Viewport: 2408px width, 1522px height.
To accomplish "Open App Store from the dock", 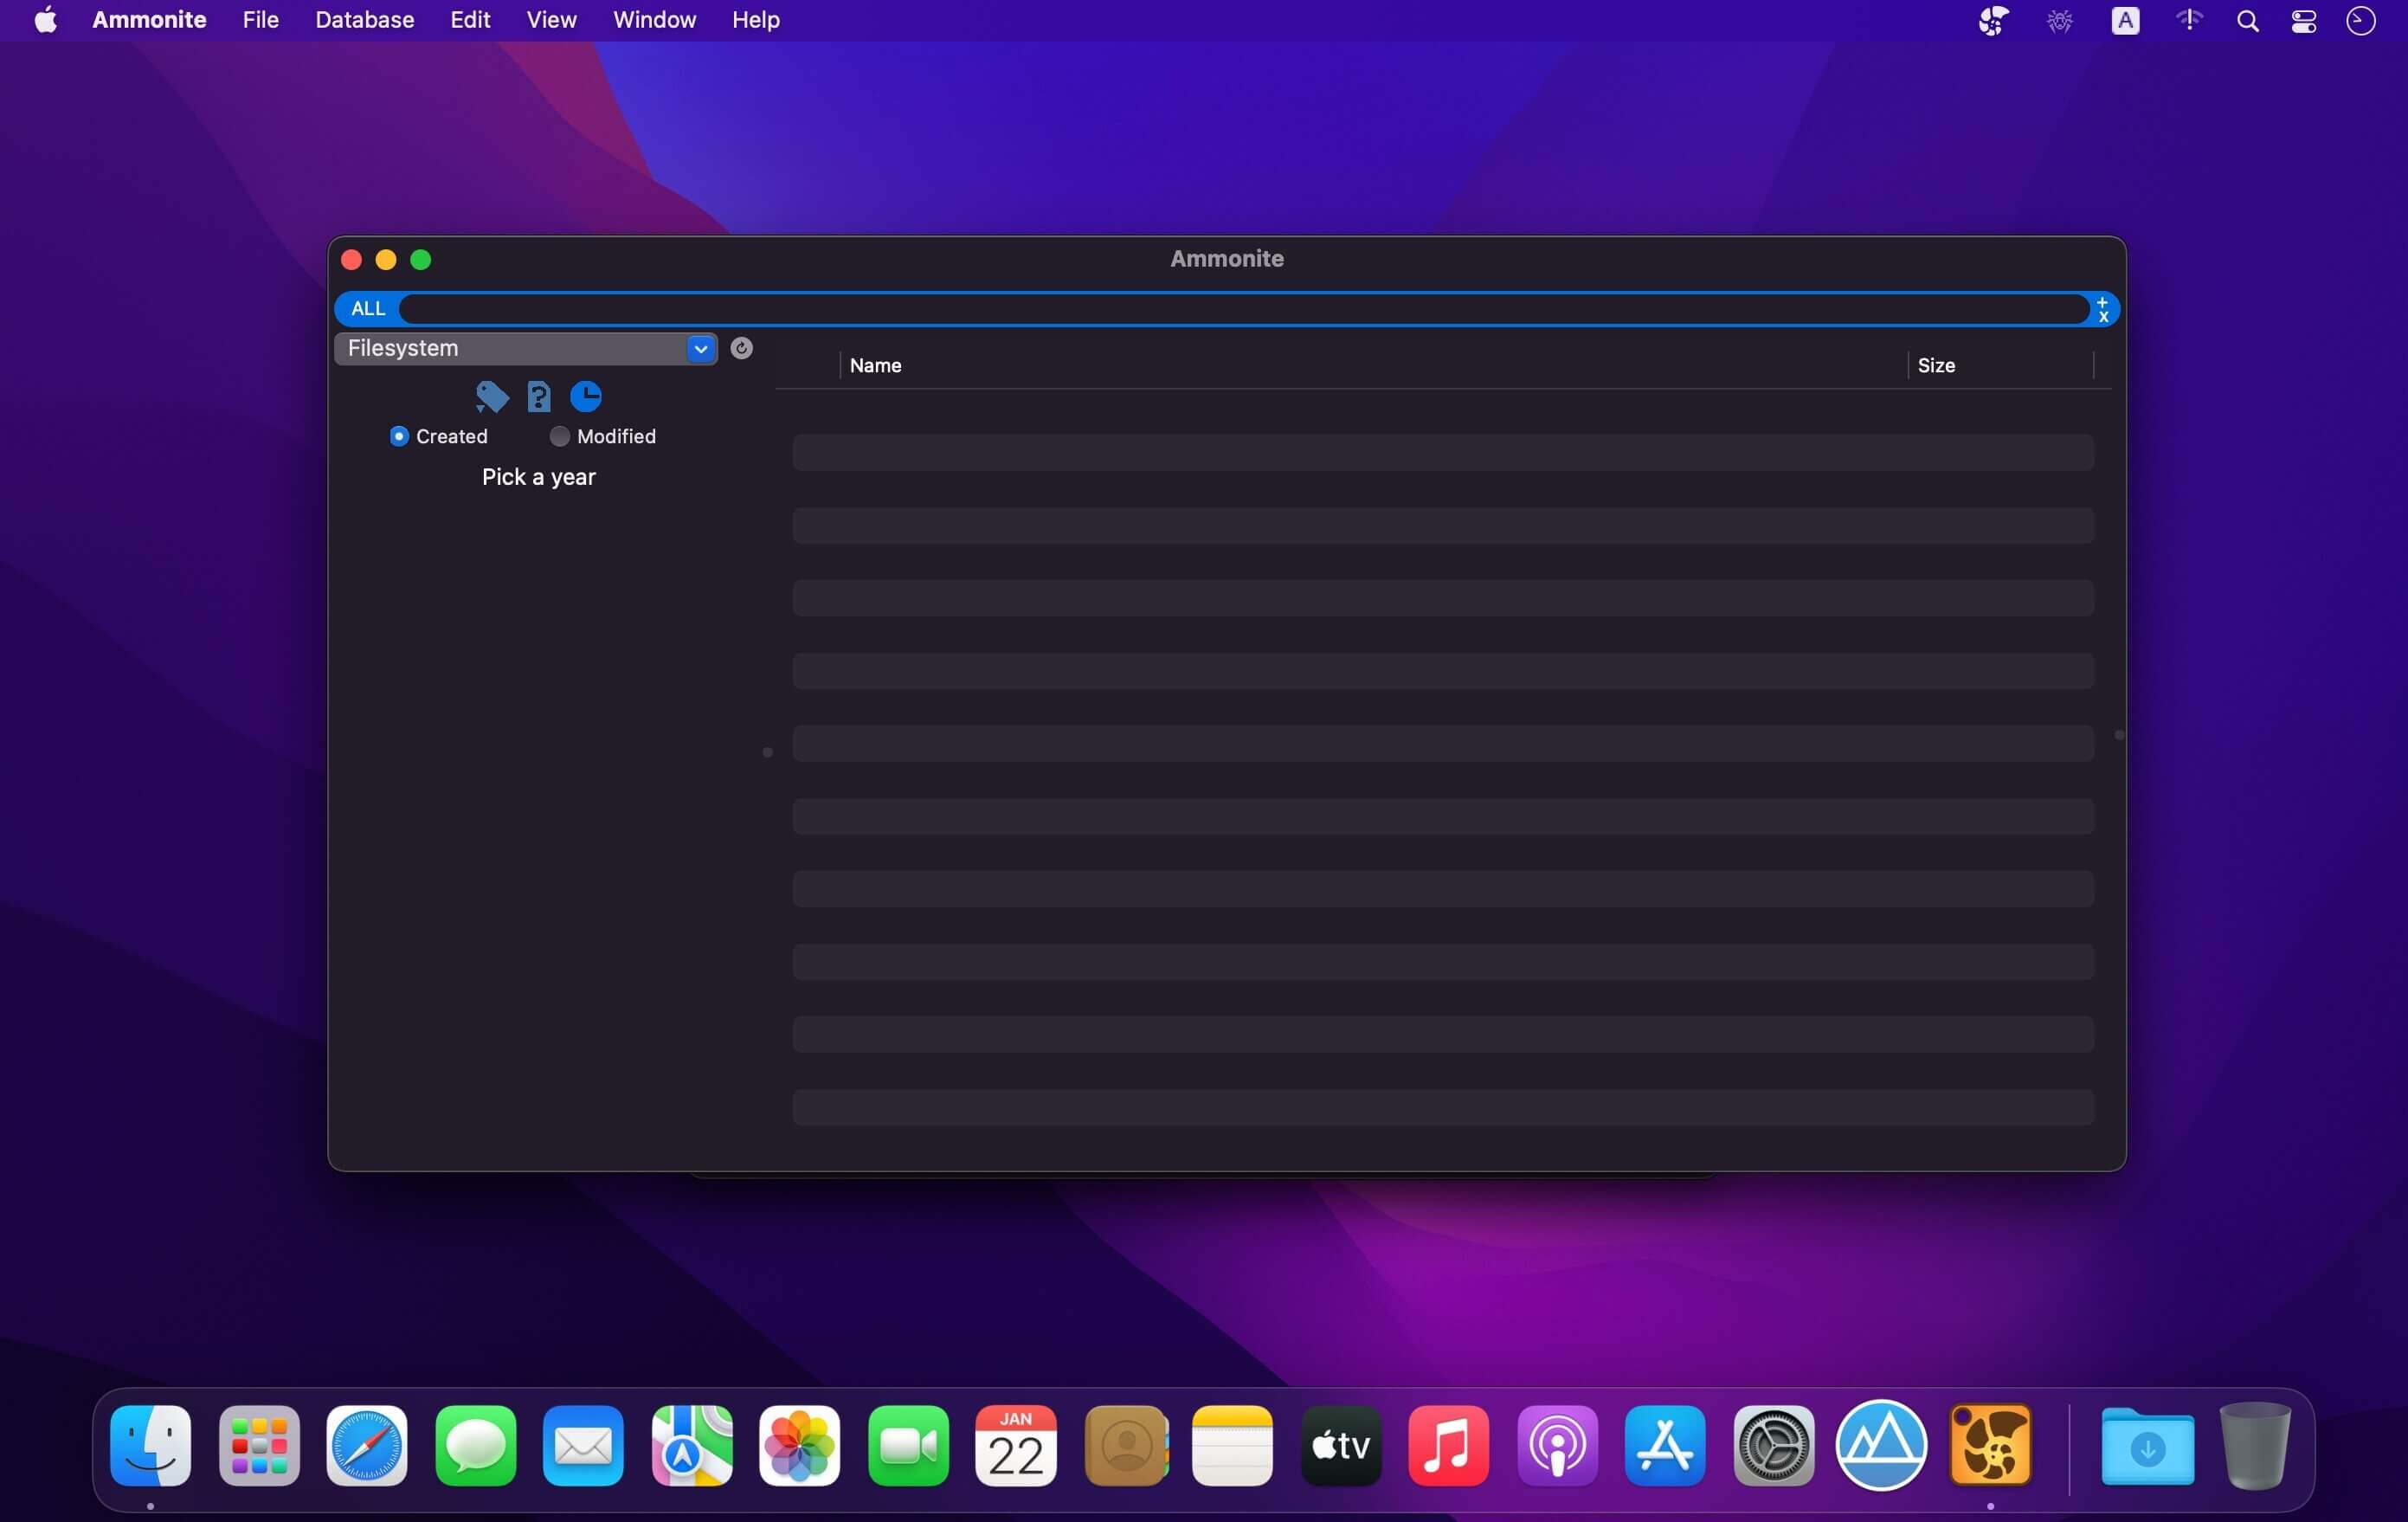I will (1664, 1445).
